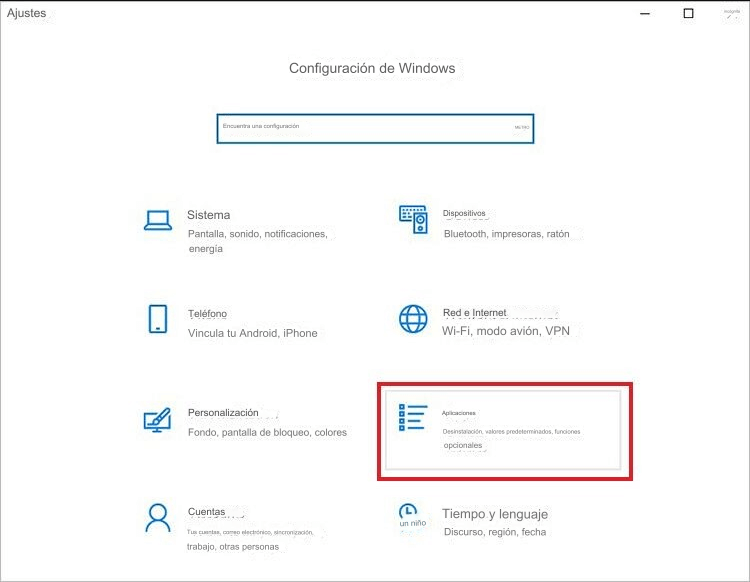Viewport: 750px width, 582px height.
Task: Click the Sistema laptop icon
Action: click(158, 220)
